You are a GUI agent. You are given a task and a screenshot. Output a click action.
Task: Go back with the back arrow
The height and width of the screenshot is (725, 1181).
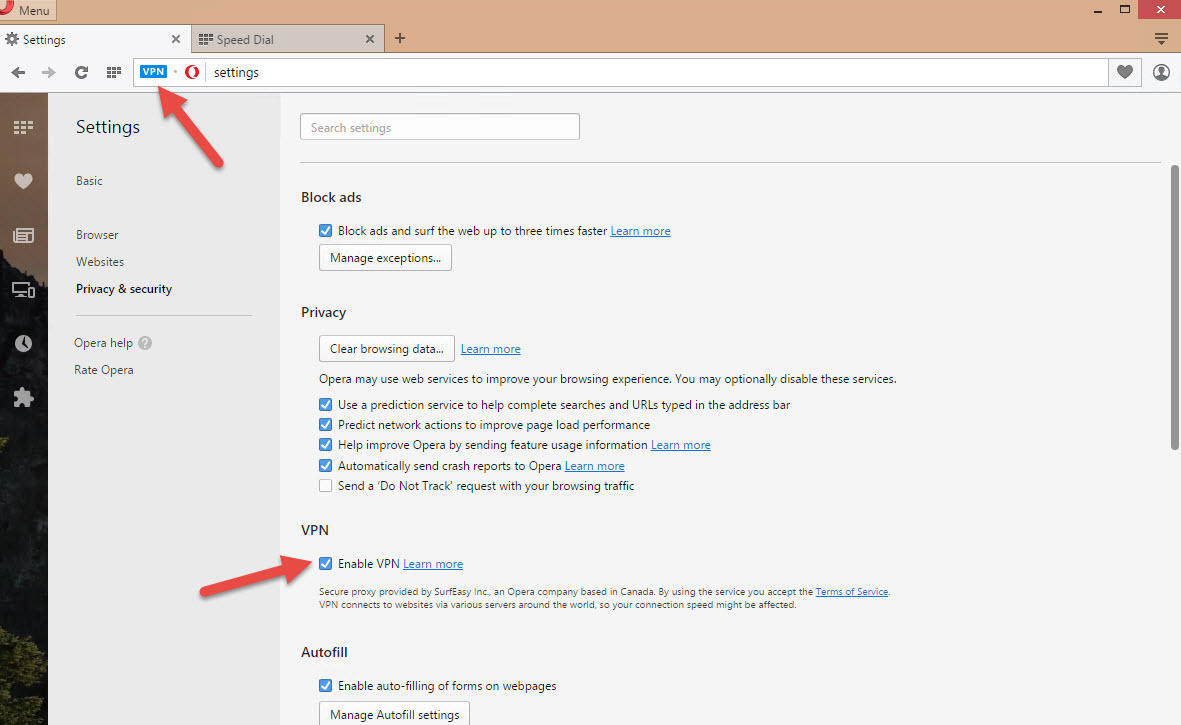pyautogui.click(x=18, y=72)
